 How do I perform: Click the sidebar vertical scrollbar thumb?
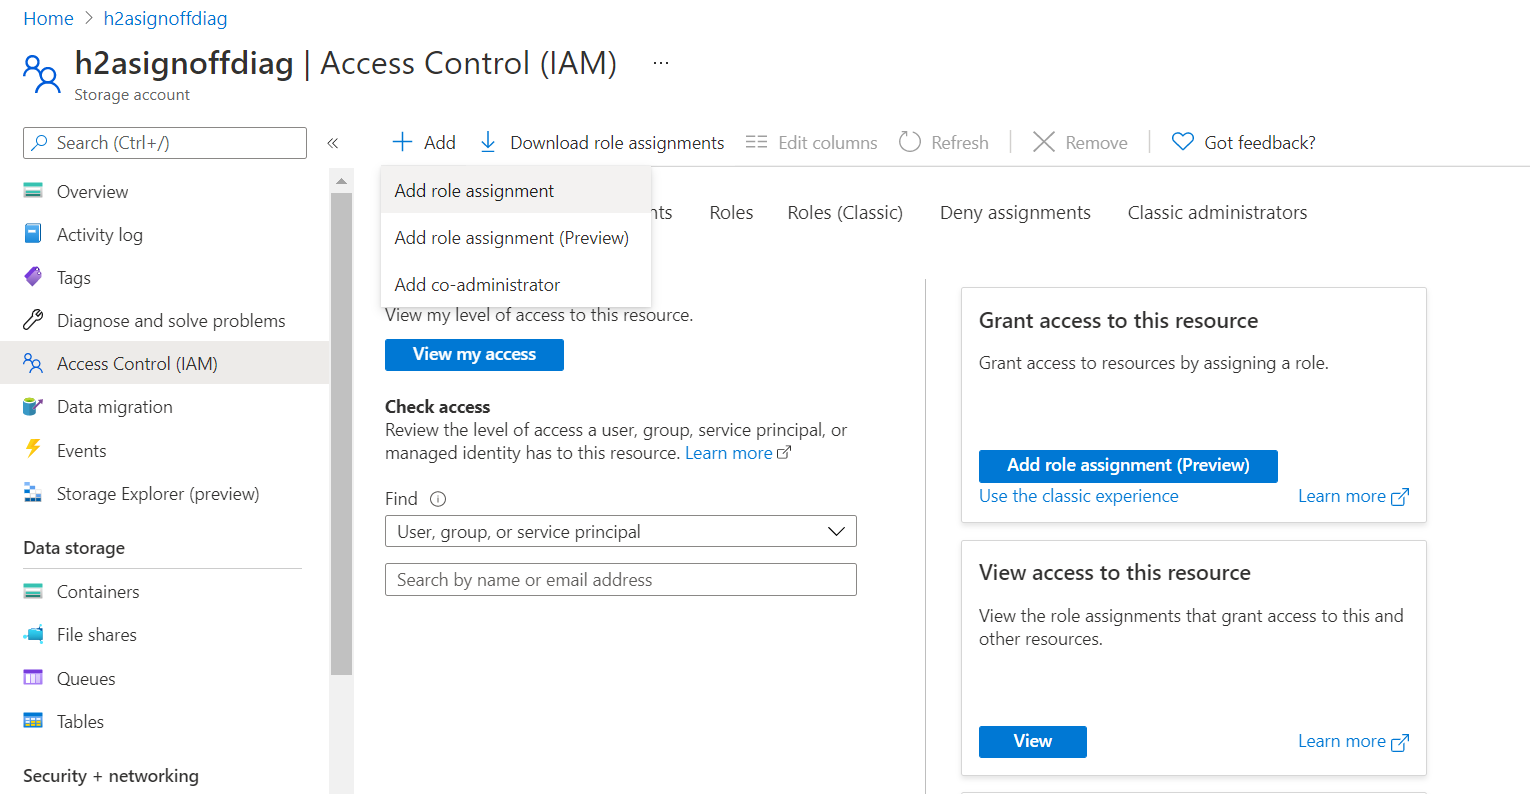341,430
